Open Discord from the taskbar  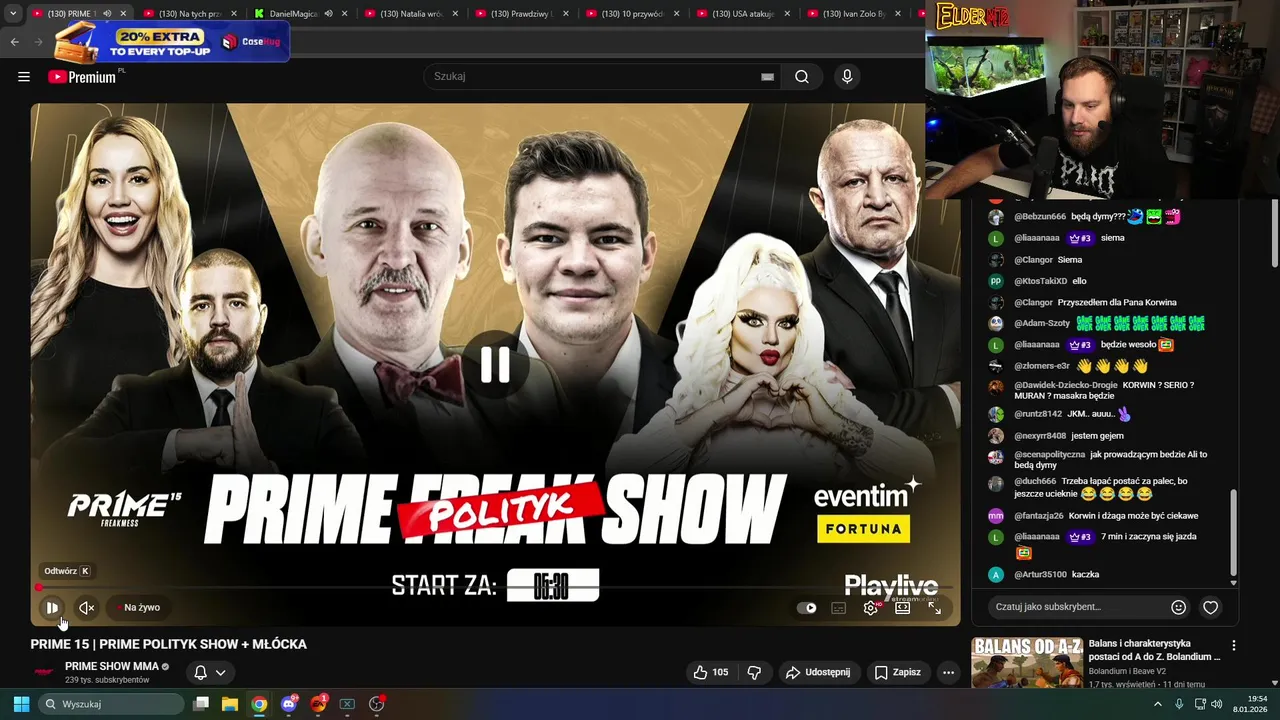[289, 704]
